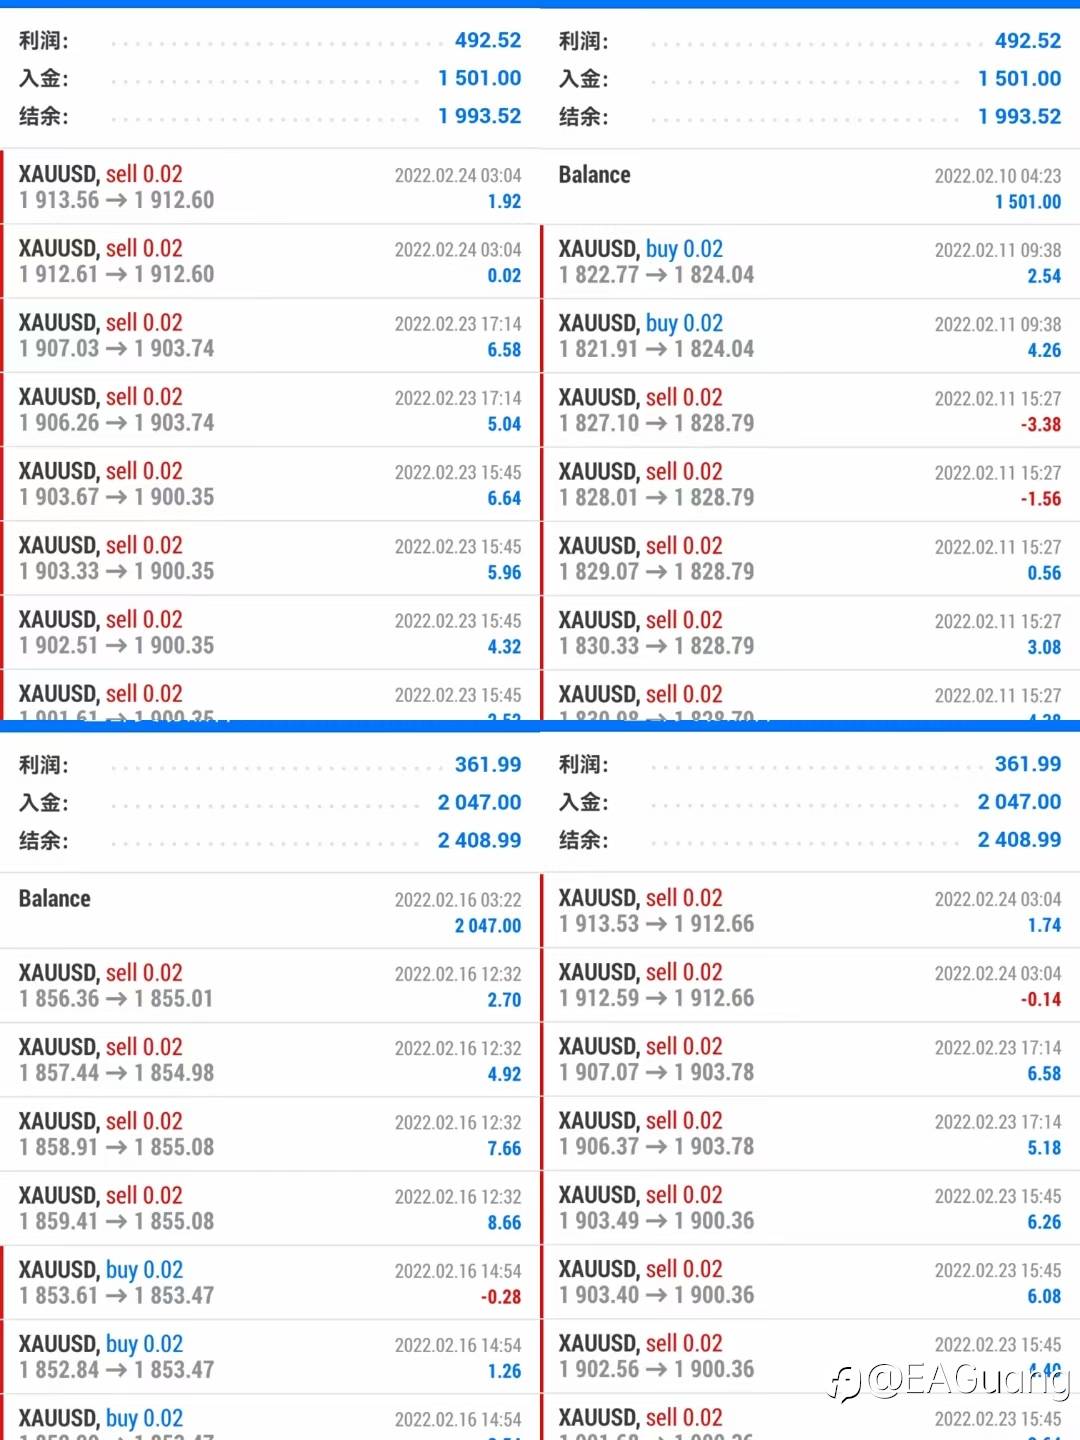Select the Balance entry of 2 047.00
This screenshot has width=1080, height=1440.
point(270,911)
